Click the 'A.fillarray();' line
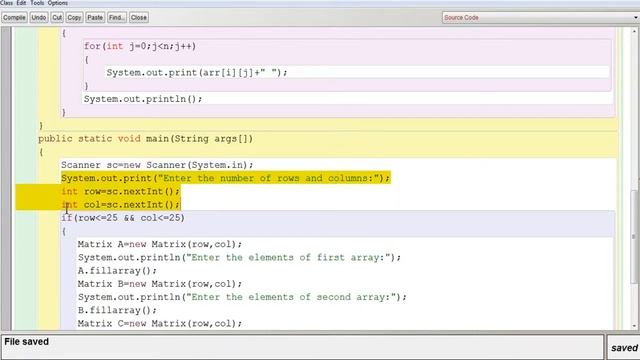The height and width of the screenshot is (360, 640). pyautogui.click(x=117, y=271)
